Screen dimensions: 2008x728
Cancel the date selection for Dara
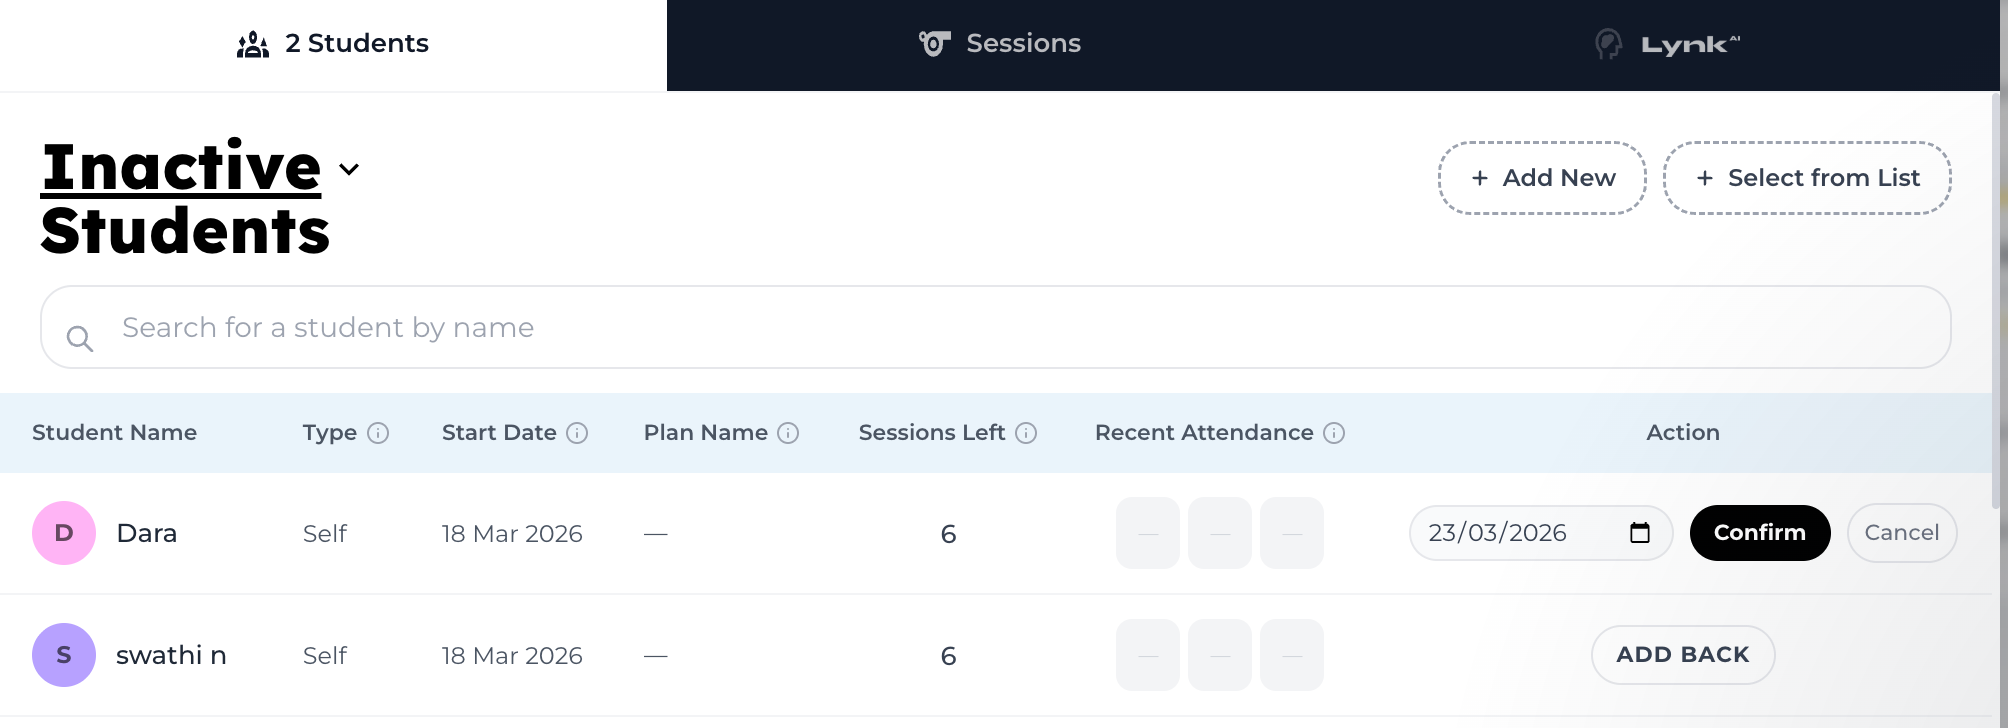pos(1902,533)
